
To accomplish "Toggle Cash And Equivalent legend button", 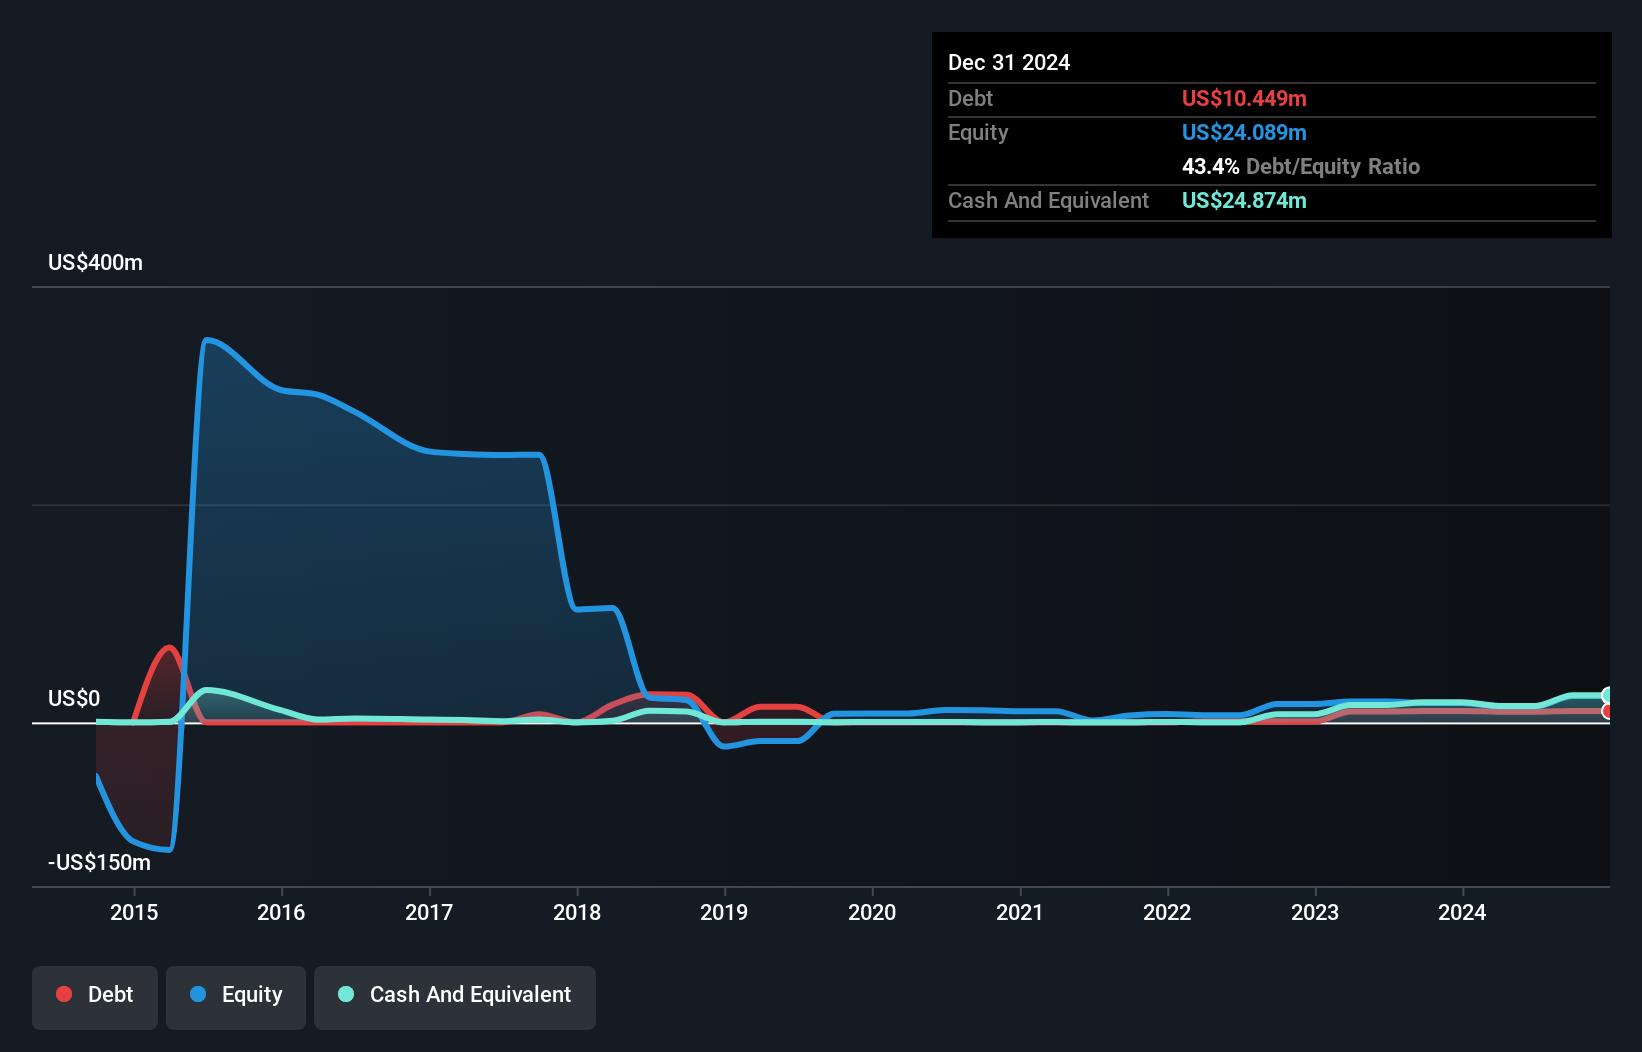I will coord(455,997).
